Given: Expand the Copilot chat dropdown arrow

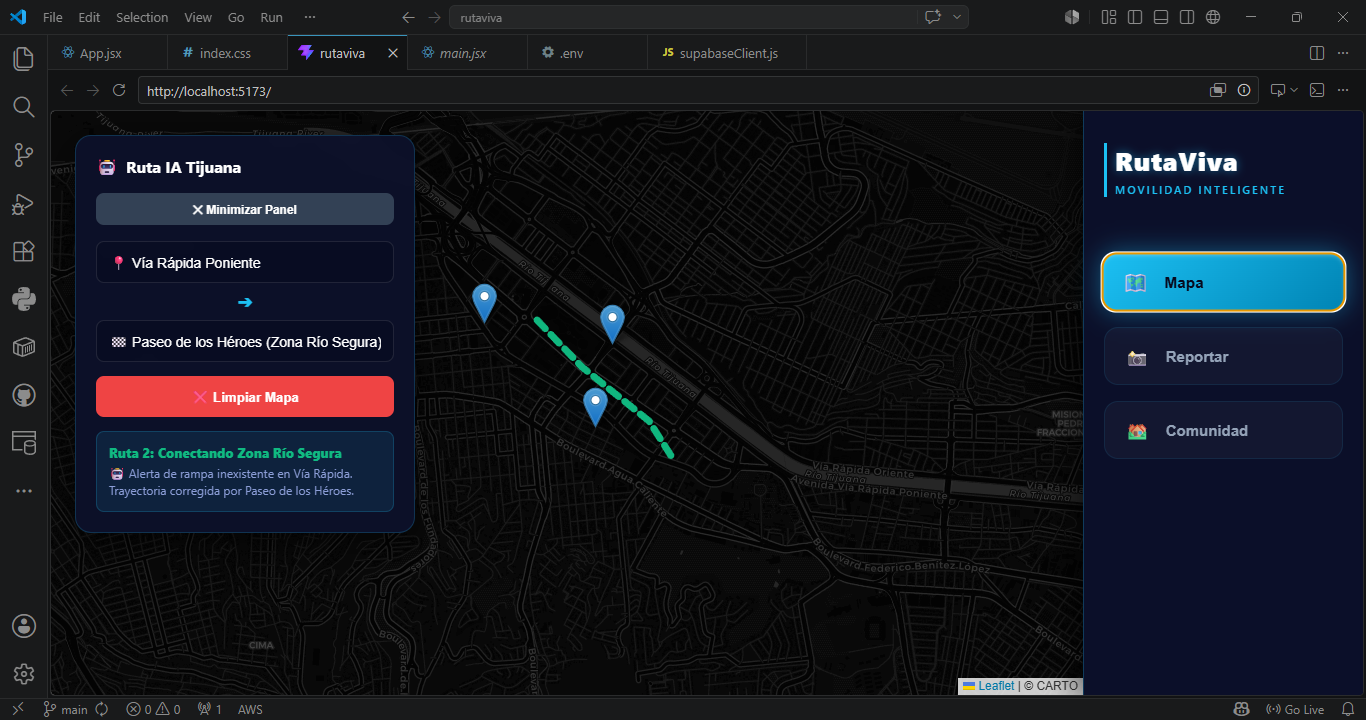Looking at the screenshot, I should pos(957,17).
